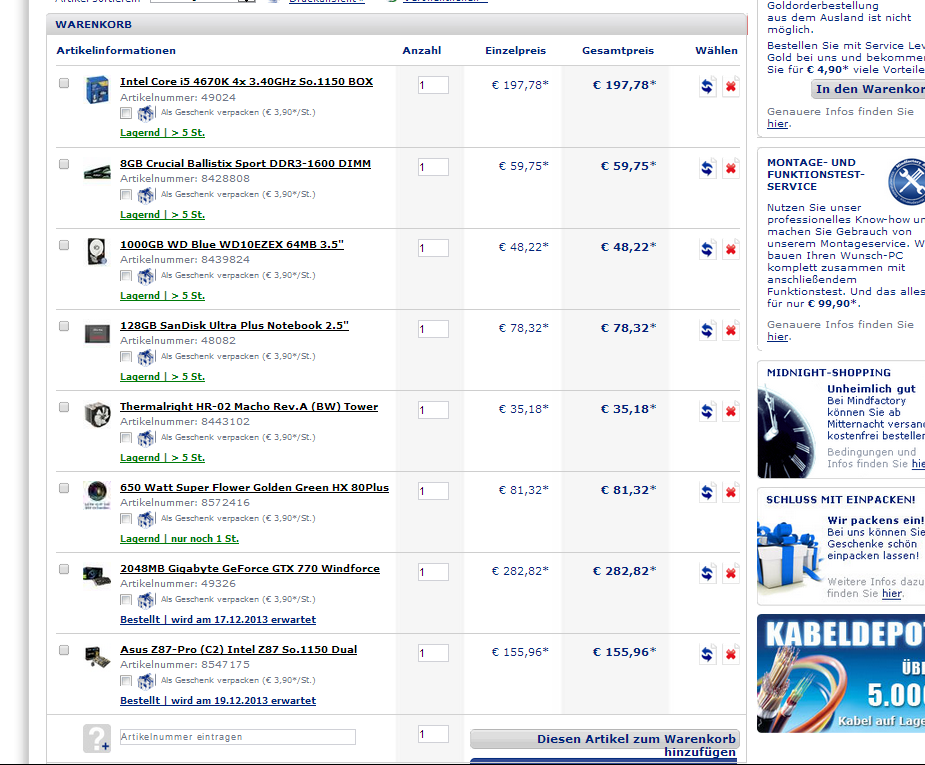Update the 650 Watt Super Flower row
The height and width of the screenshot is (765, 925).
coord(707,492)
